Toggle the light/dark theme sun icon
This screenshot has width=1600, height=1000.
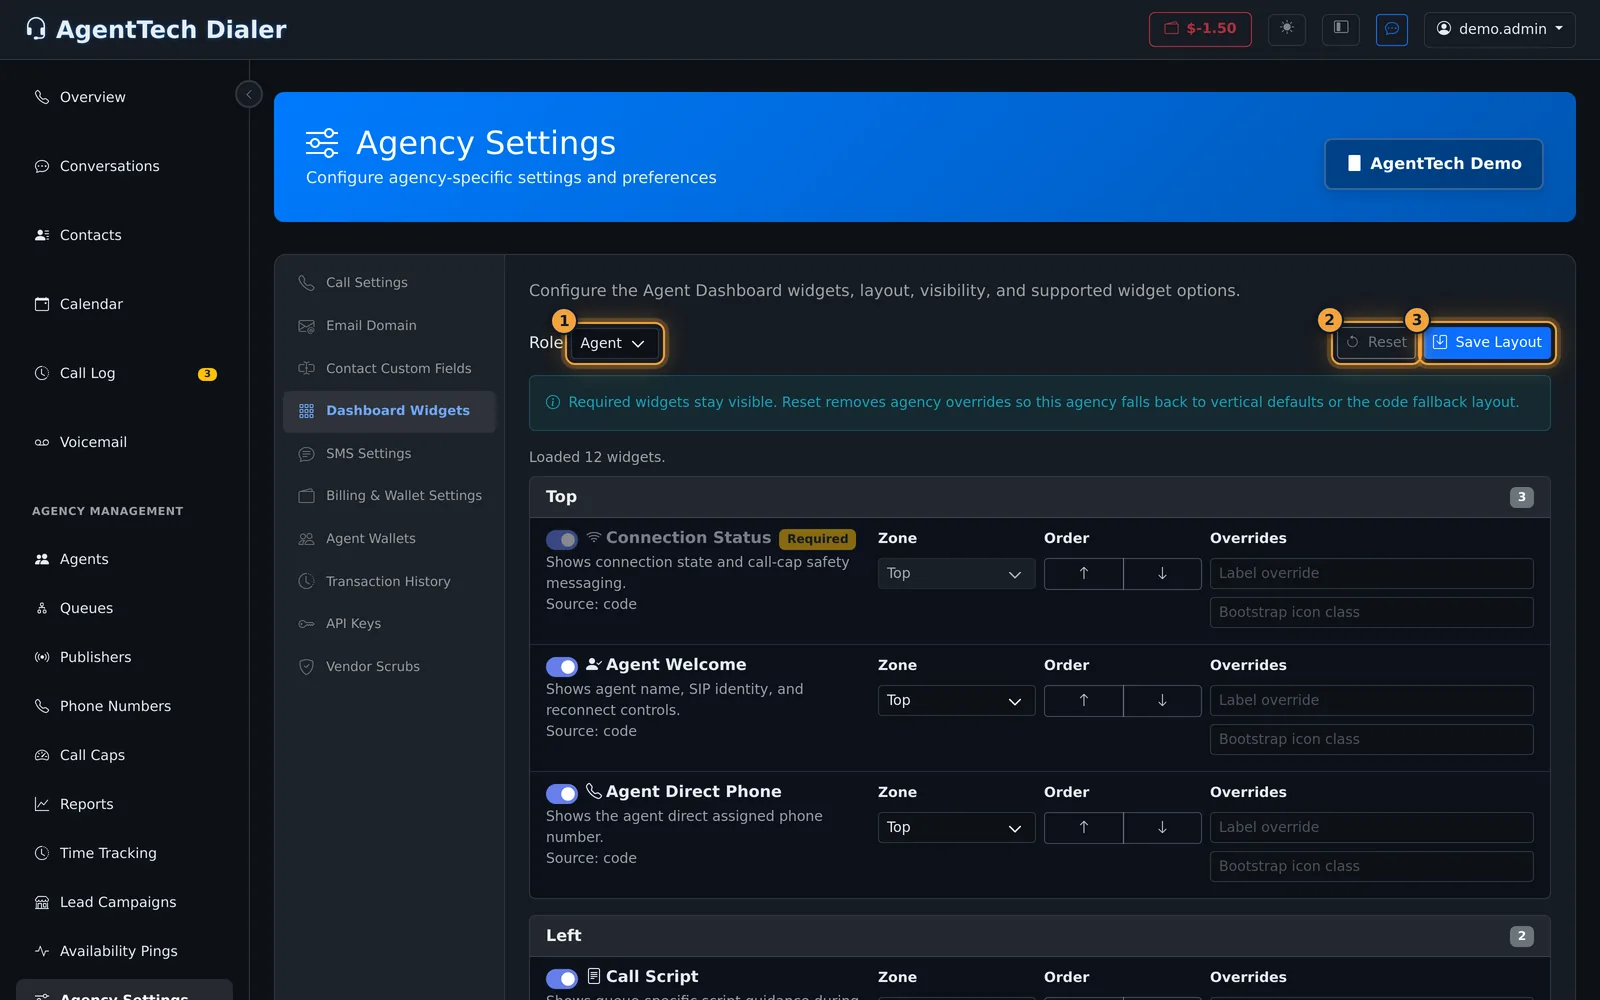1287,29
